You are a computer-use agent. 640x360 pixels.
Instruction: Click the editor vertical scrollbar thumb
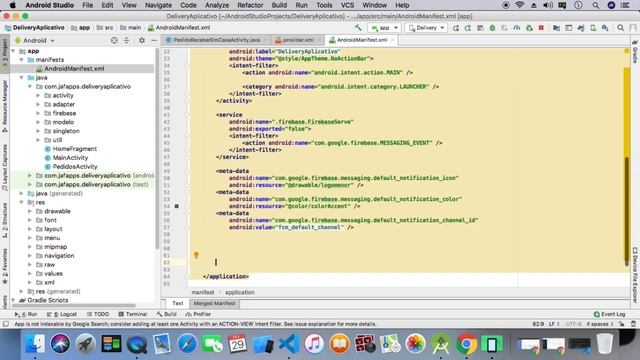pyautogui.click(x=627, y=210)
